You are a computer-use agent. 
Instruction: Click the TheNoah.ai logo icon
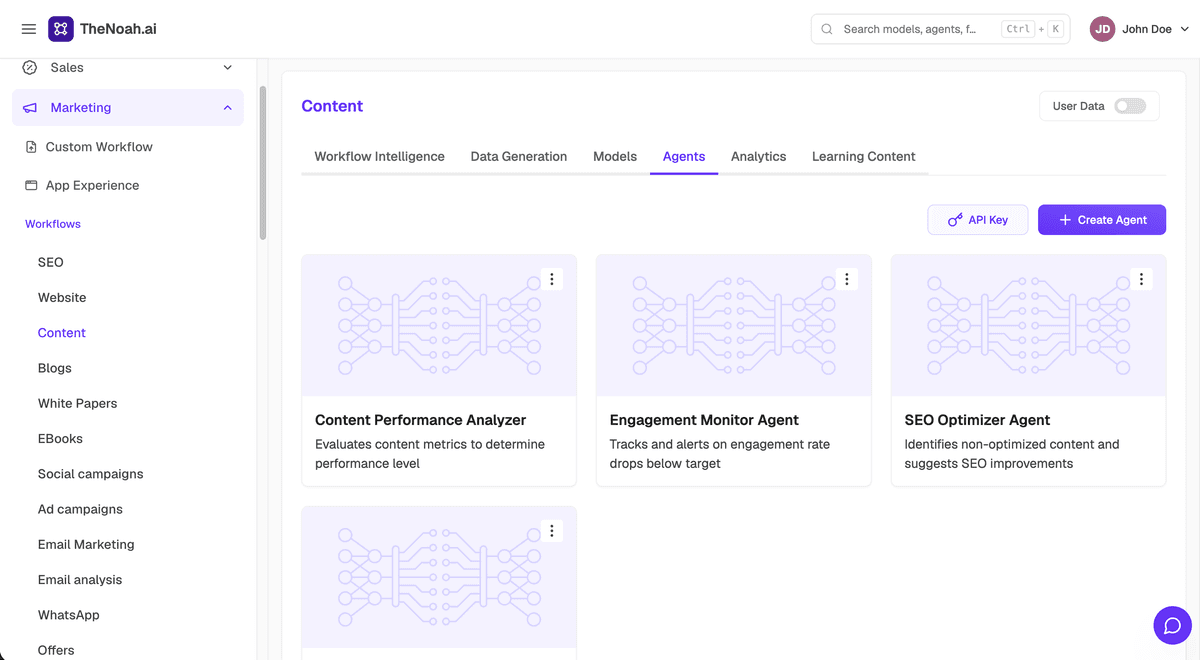[61, 29]
